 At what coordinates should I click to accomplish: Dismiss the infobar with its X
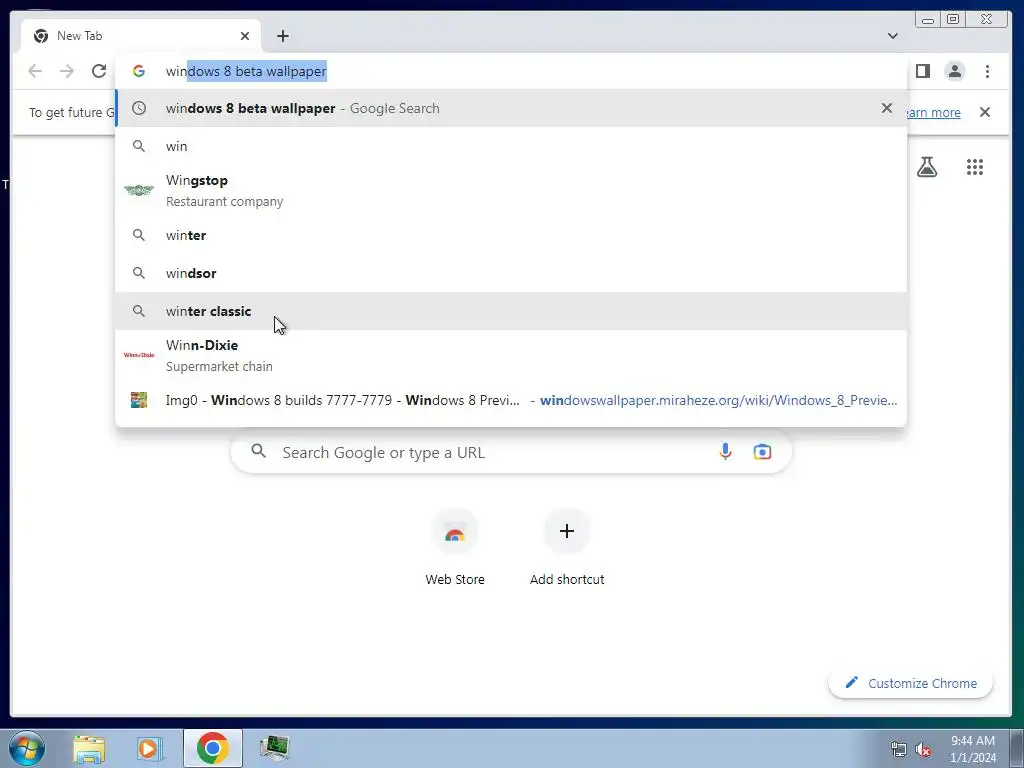point(985,112)
